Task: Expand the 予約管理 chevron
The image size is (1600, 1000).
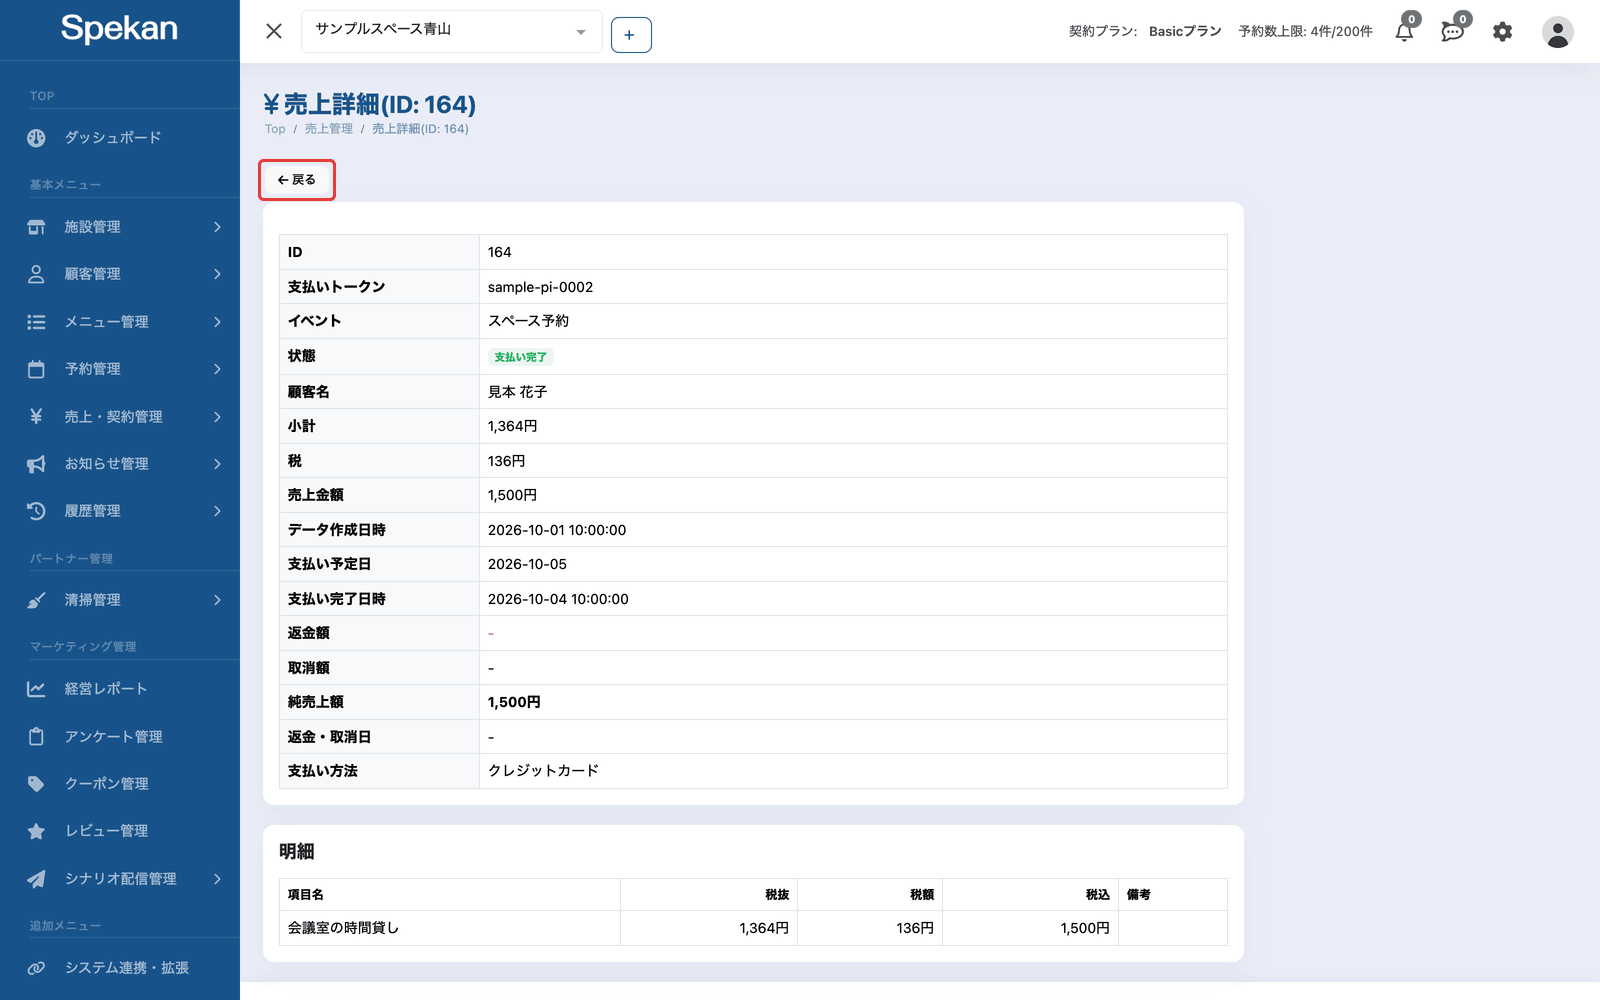Action: [x=217, y=369]
